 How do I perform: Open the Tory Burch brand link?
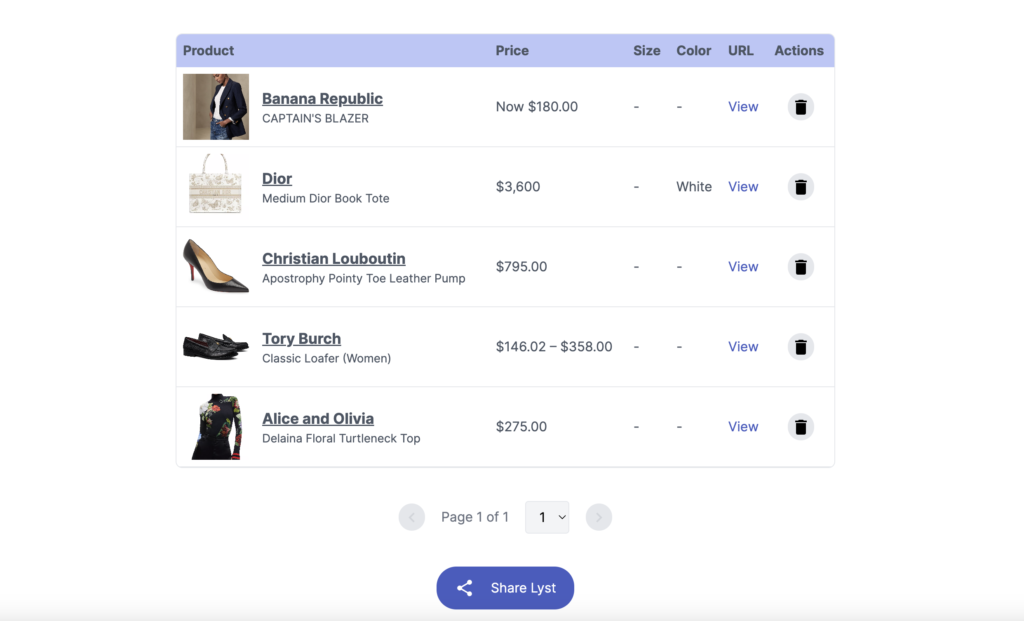[x=301, y=338]
